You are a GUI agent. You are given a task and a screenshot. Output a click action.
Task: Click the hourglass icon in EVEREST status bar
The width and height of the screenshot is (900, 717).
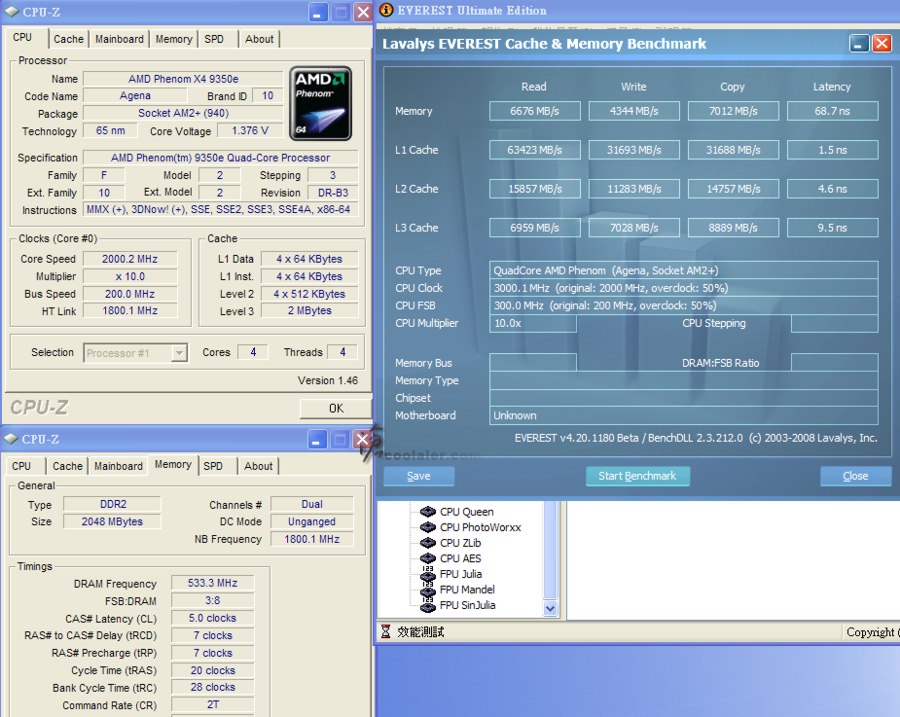click(x=386, y=631)
